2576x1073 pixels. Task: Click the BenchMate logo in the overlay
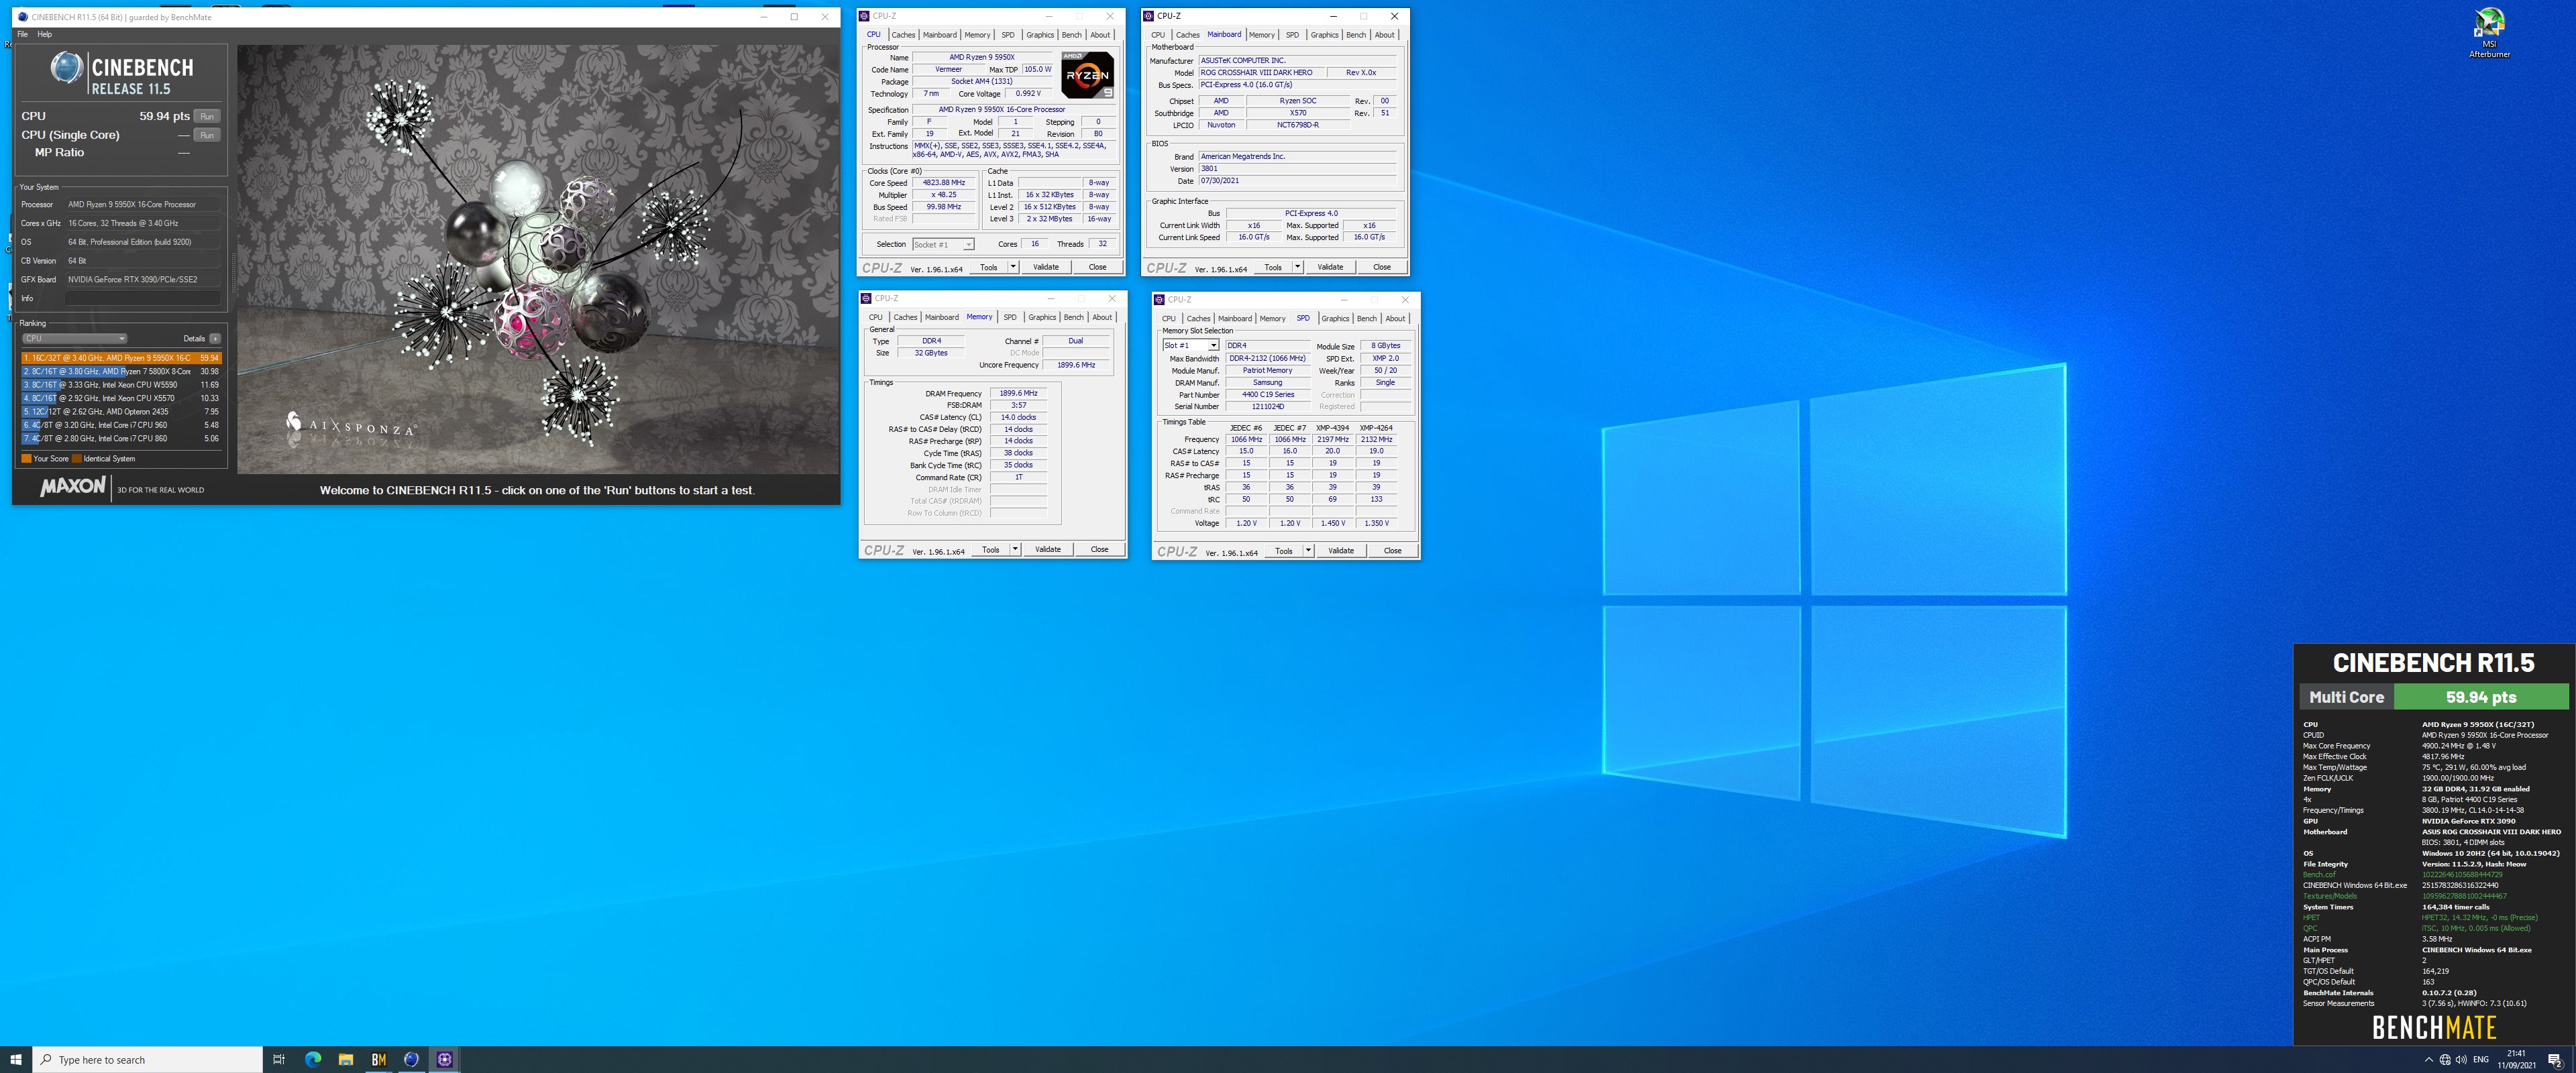[x=2434, y=1027]
